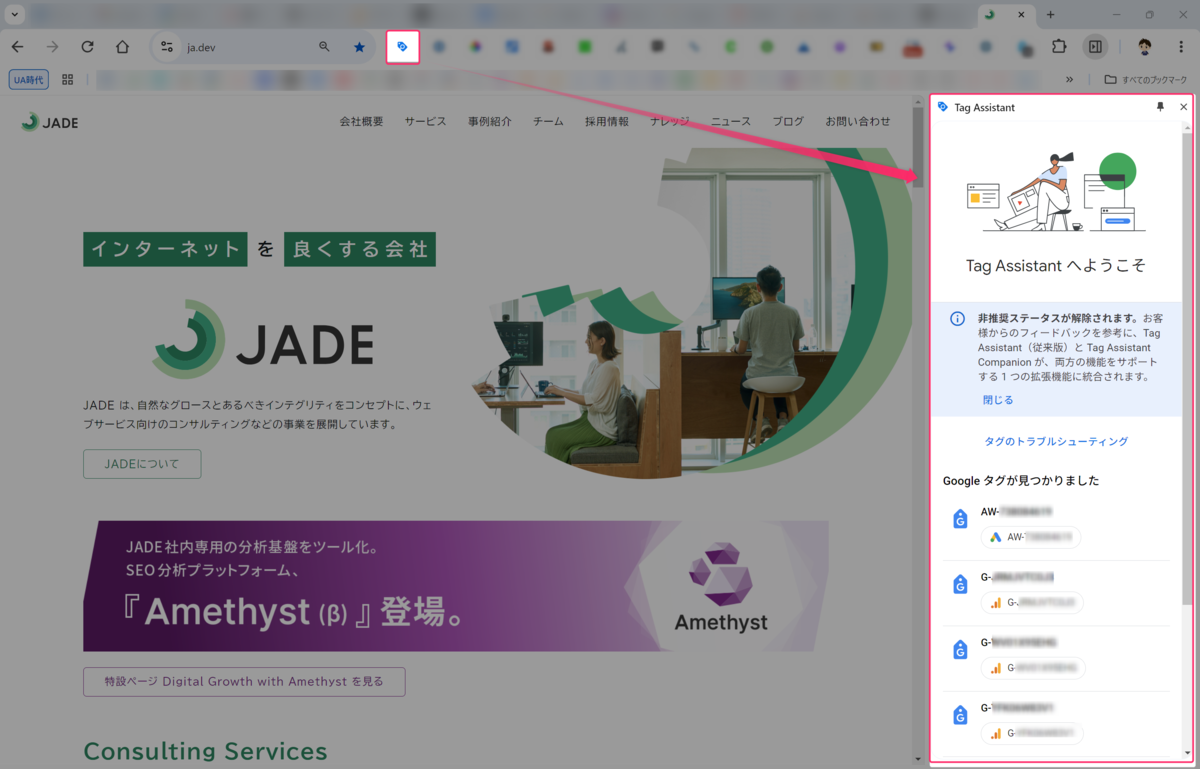This screenshot has width=1200, height=769.
Task: Close the active JADE tab
Action: click(1021, 15)
